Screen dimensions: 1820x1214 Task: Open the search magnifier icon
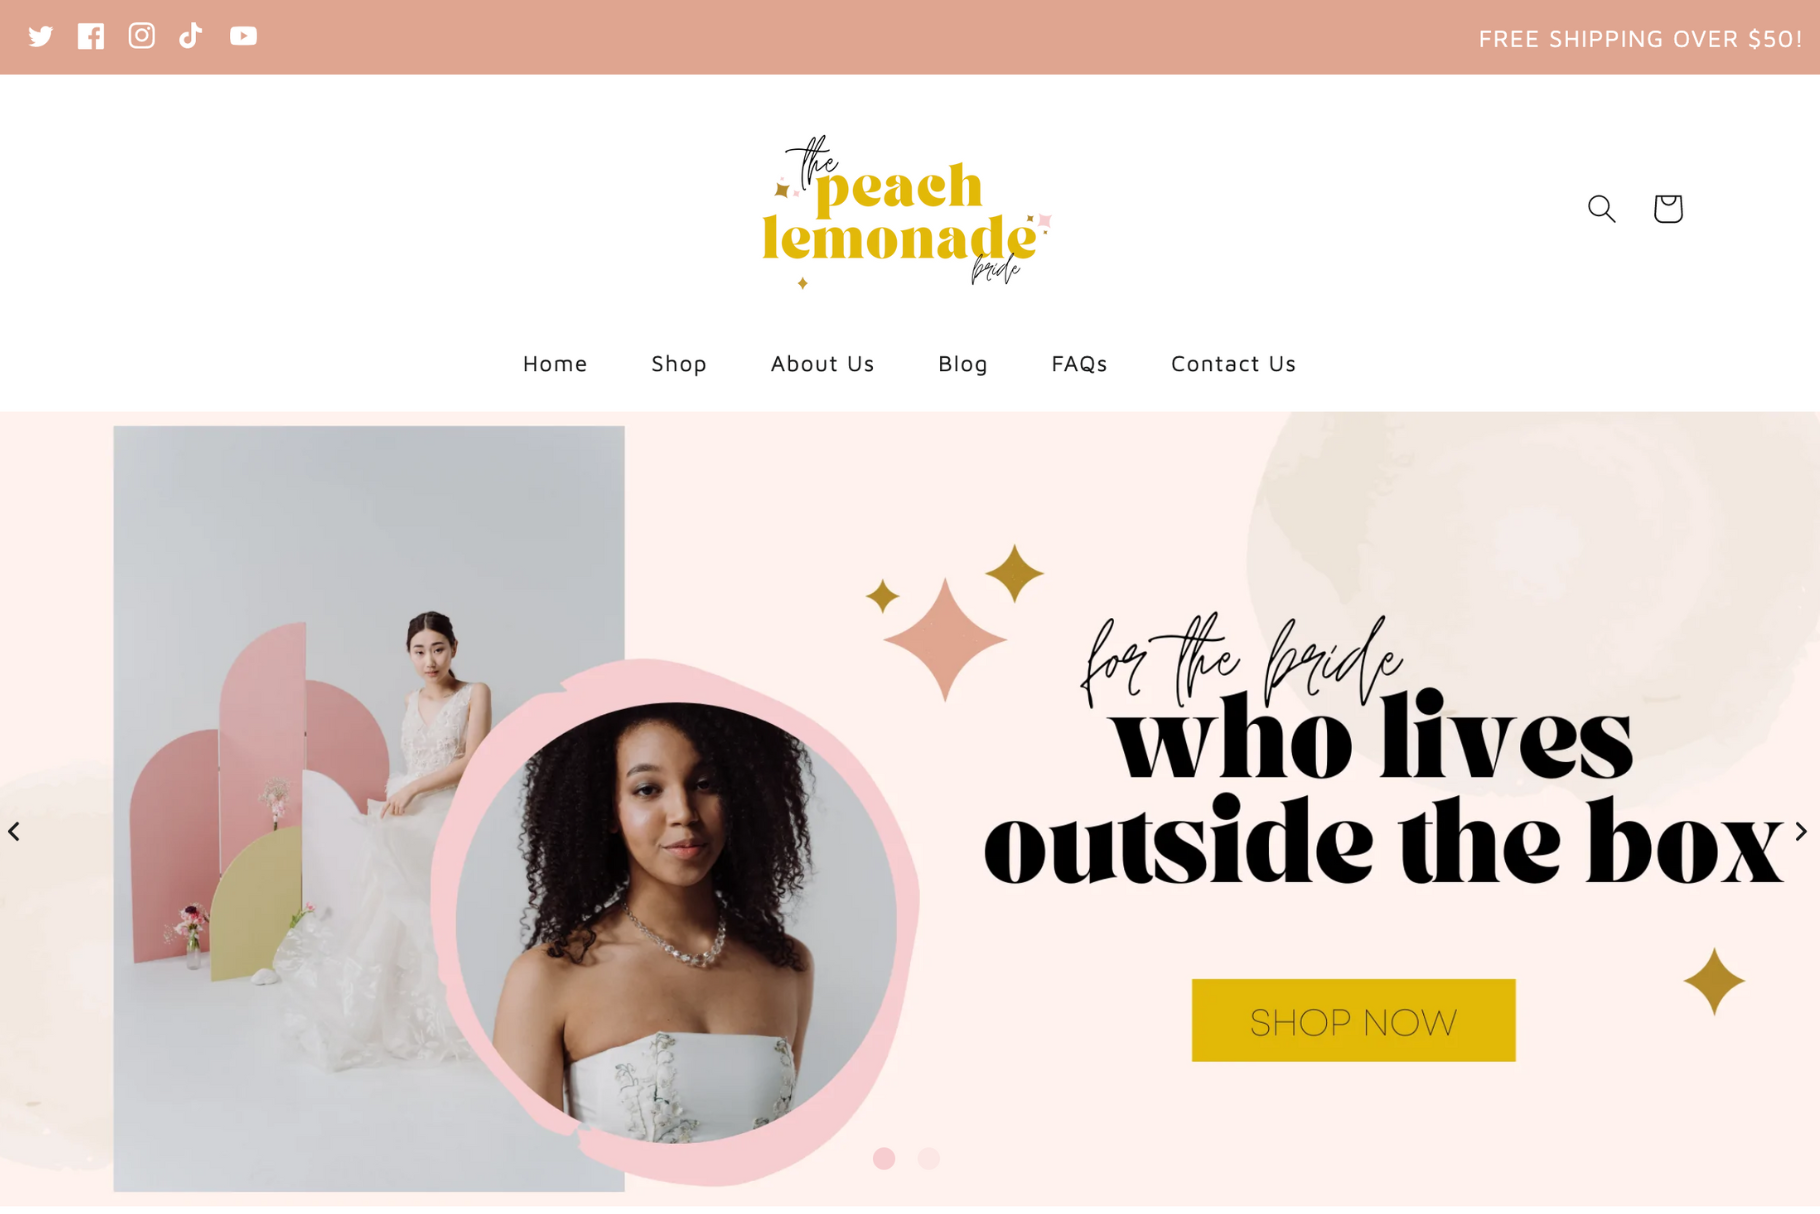pos(1602,209)
